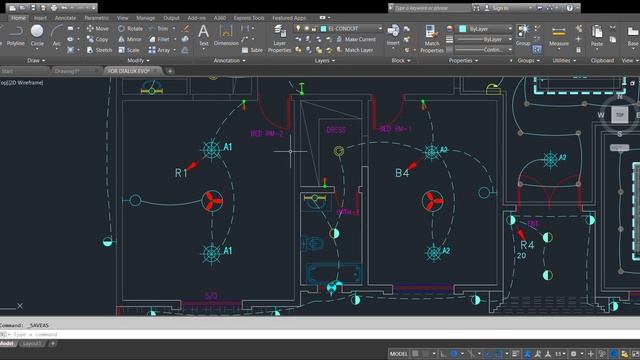Click Match Layer button

(355, 50)
